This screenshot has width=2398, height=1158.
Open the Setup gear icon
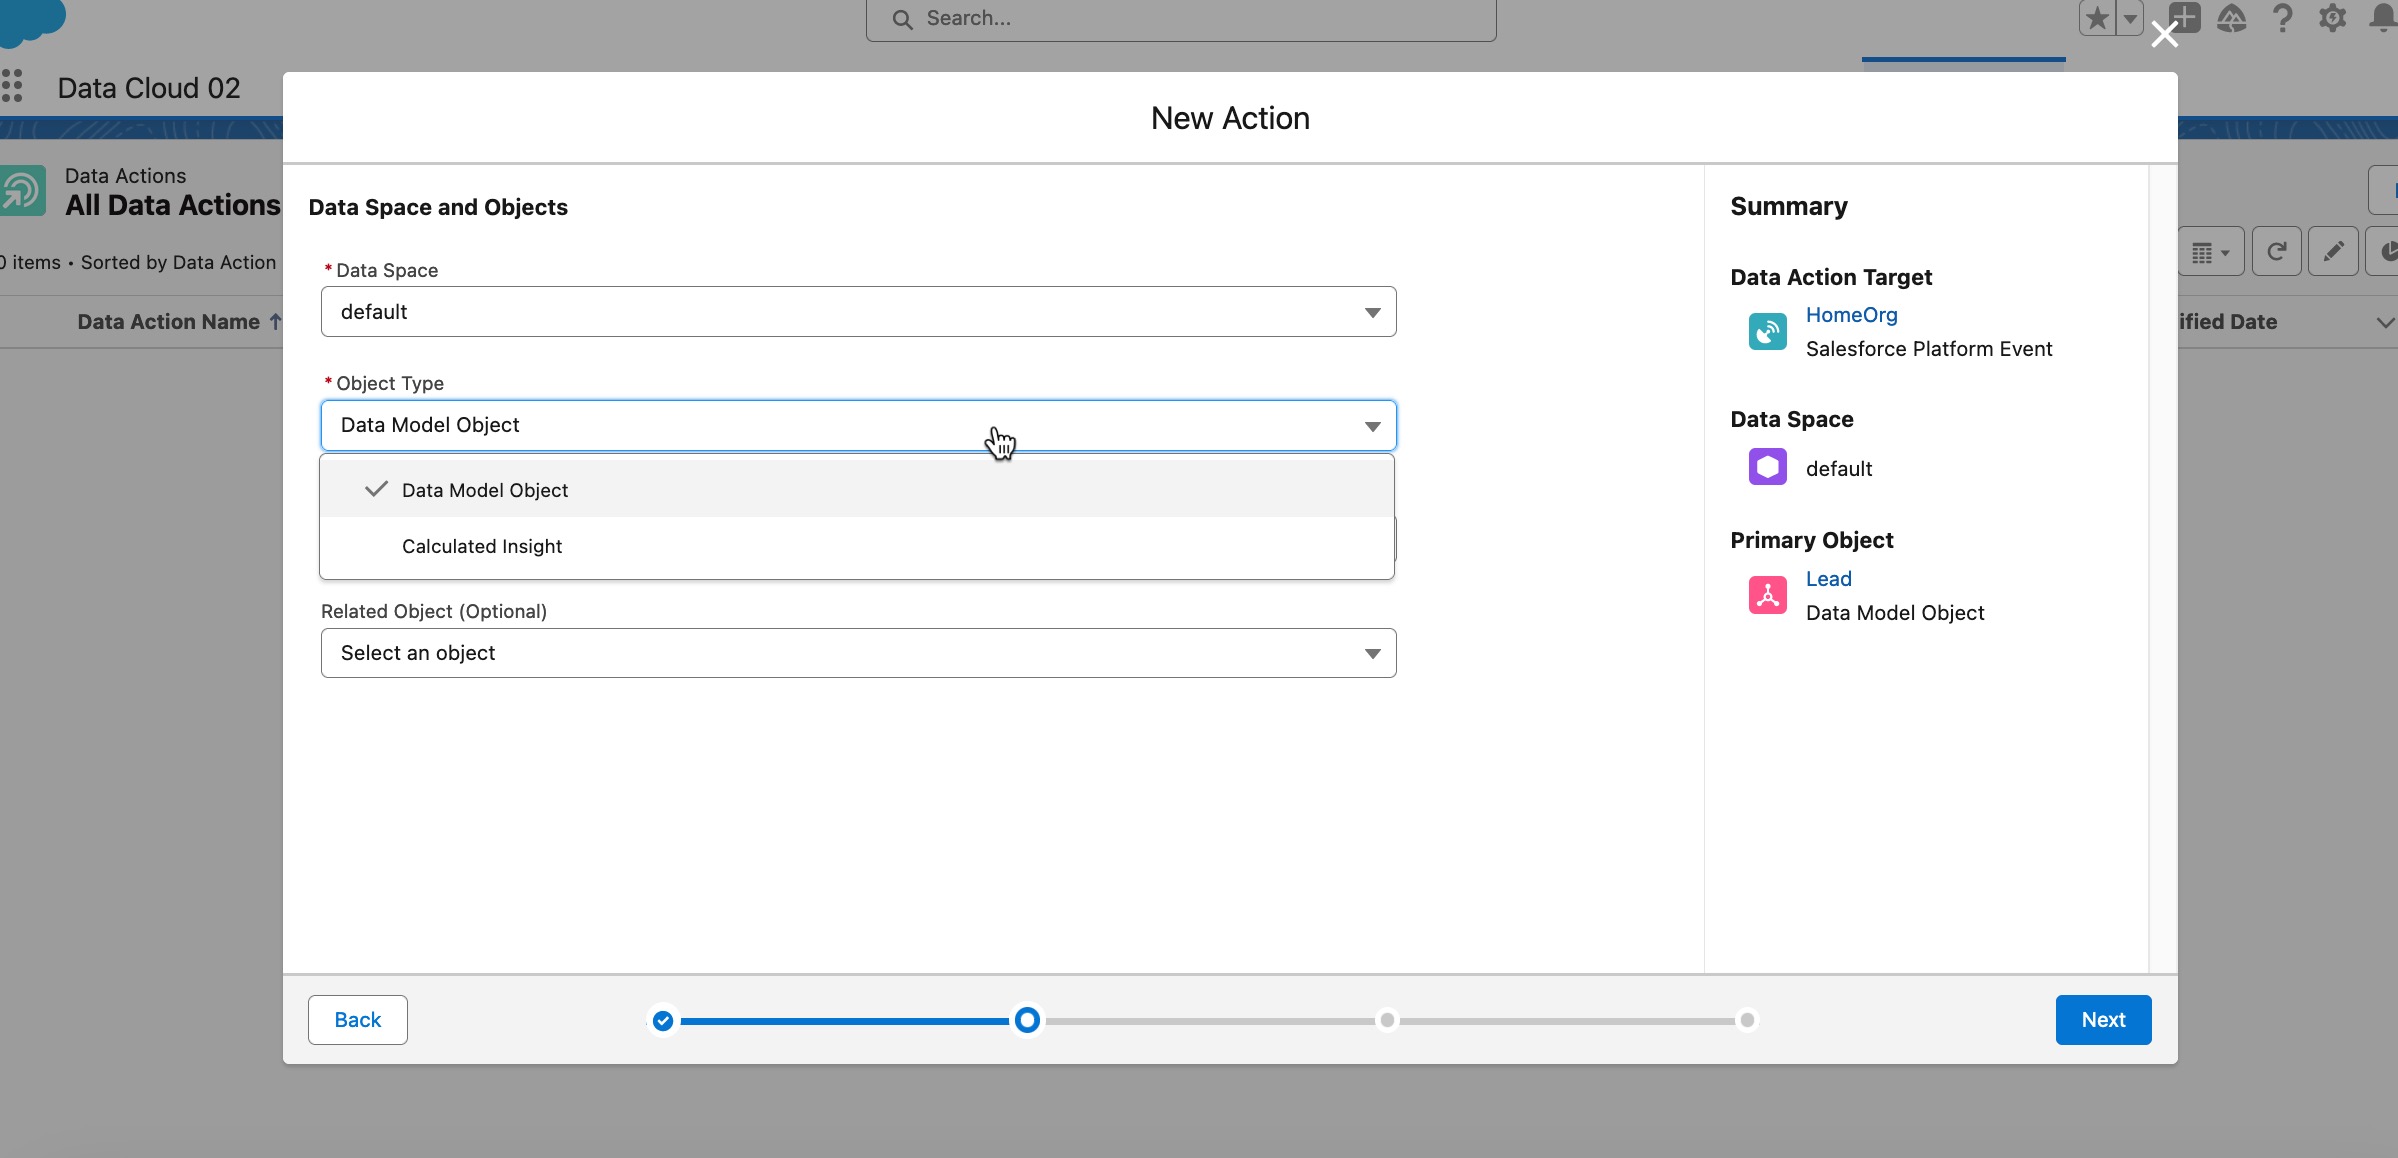[2332, 18]
